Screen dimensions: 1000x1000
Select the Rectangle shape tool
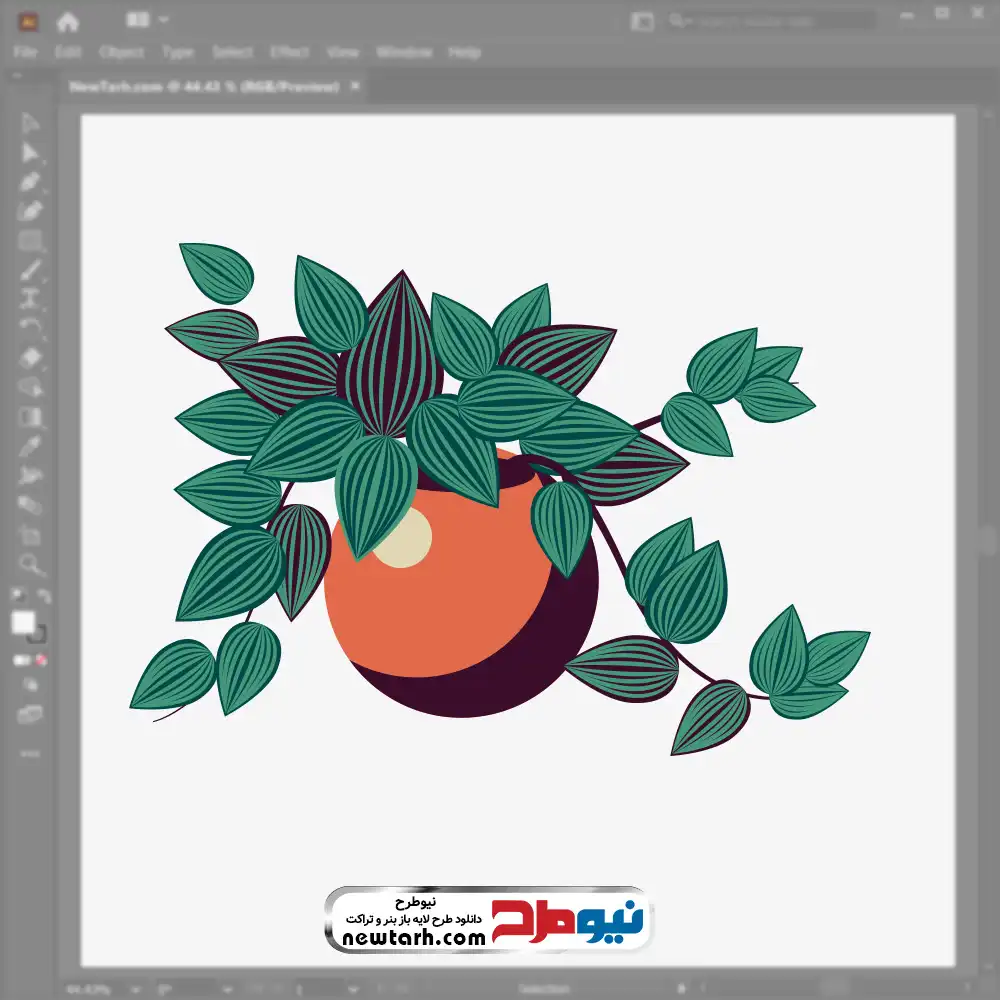30,241
